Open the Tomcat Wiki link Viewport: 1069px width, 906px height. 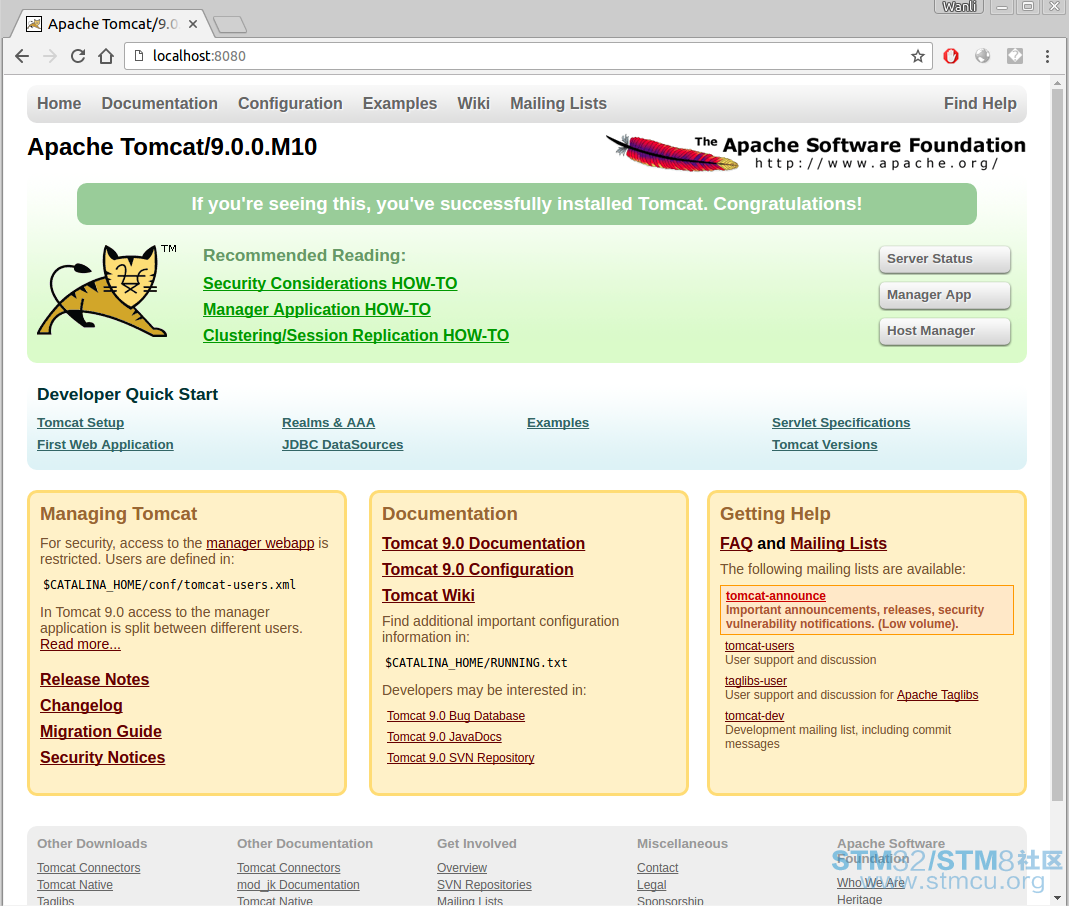click(x=428, y=595)
